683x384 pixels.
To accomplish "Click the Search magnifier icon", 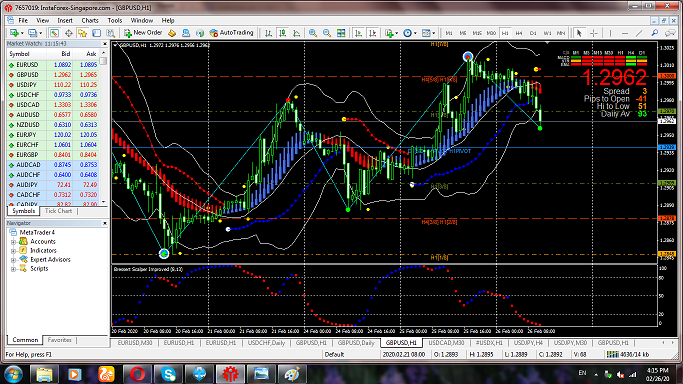I will (x=655, y=33).
